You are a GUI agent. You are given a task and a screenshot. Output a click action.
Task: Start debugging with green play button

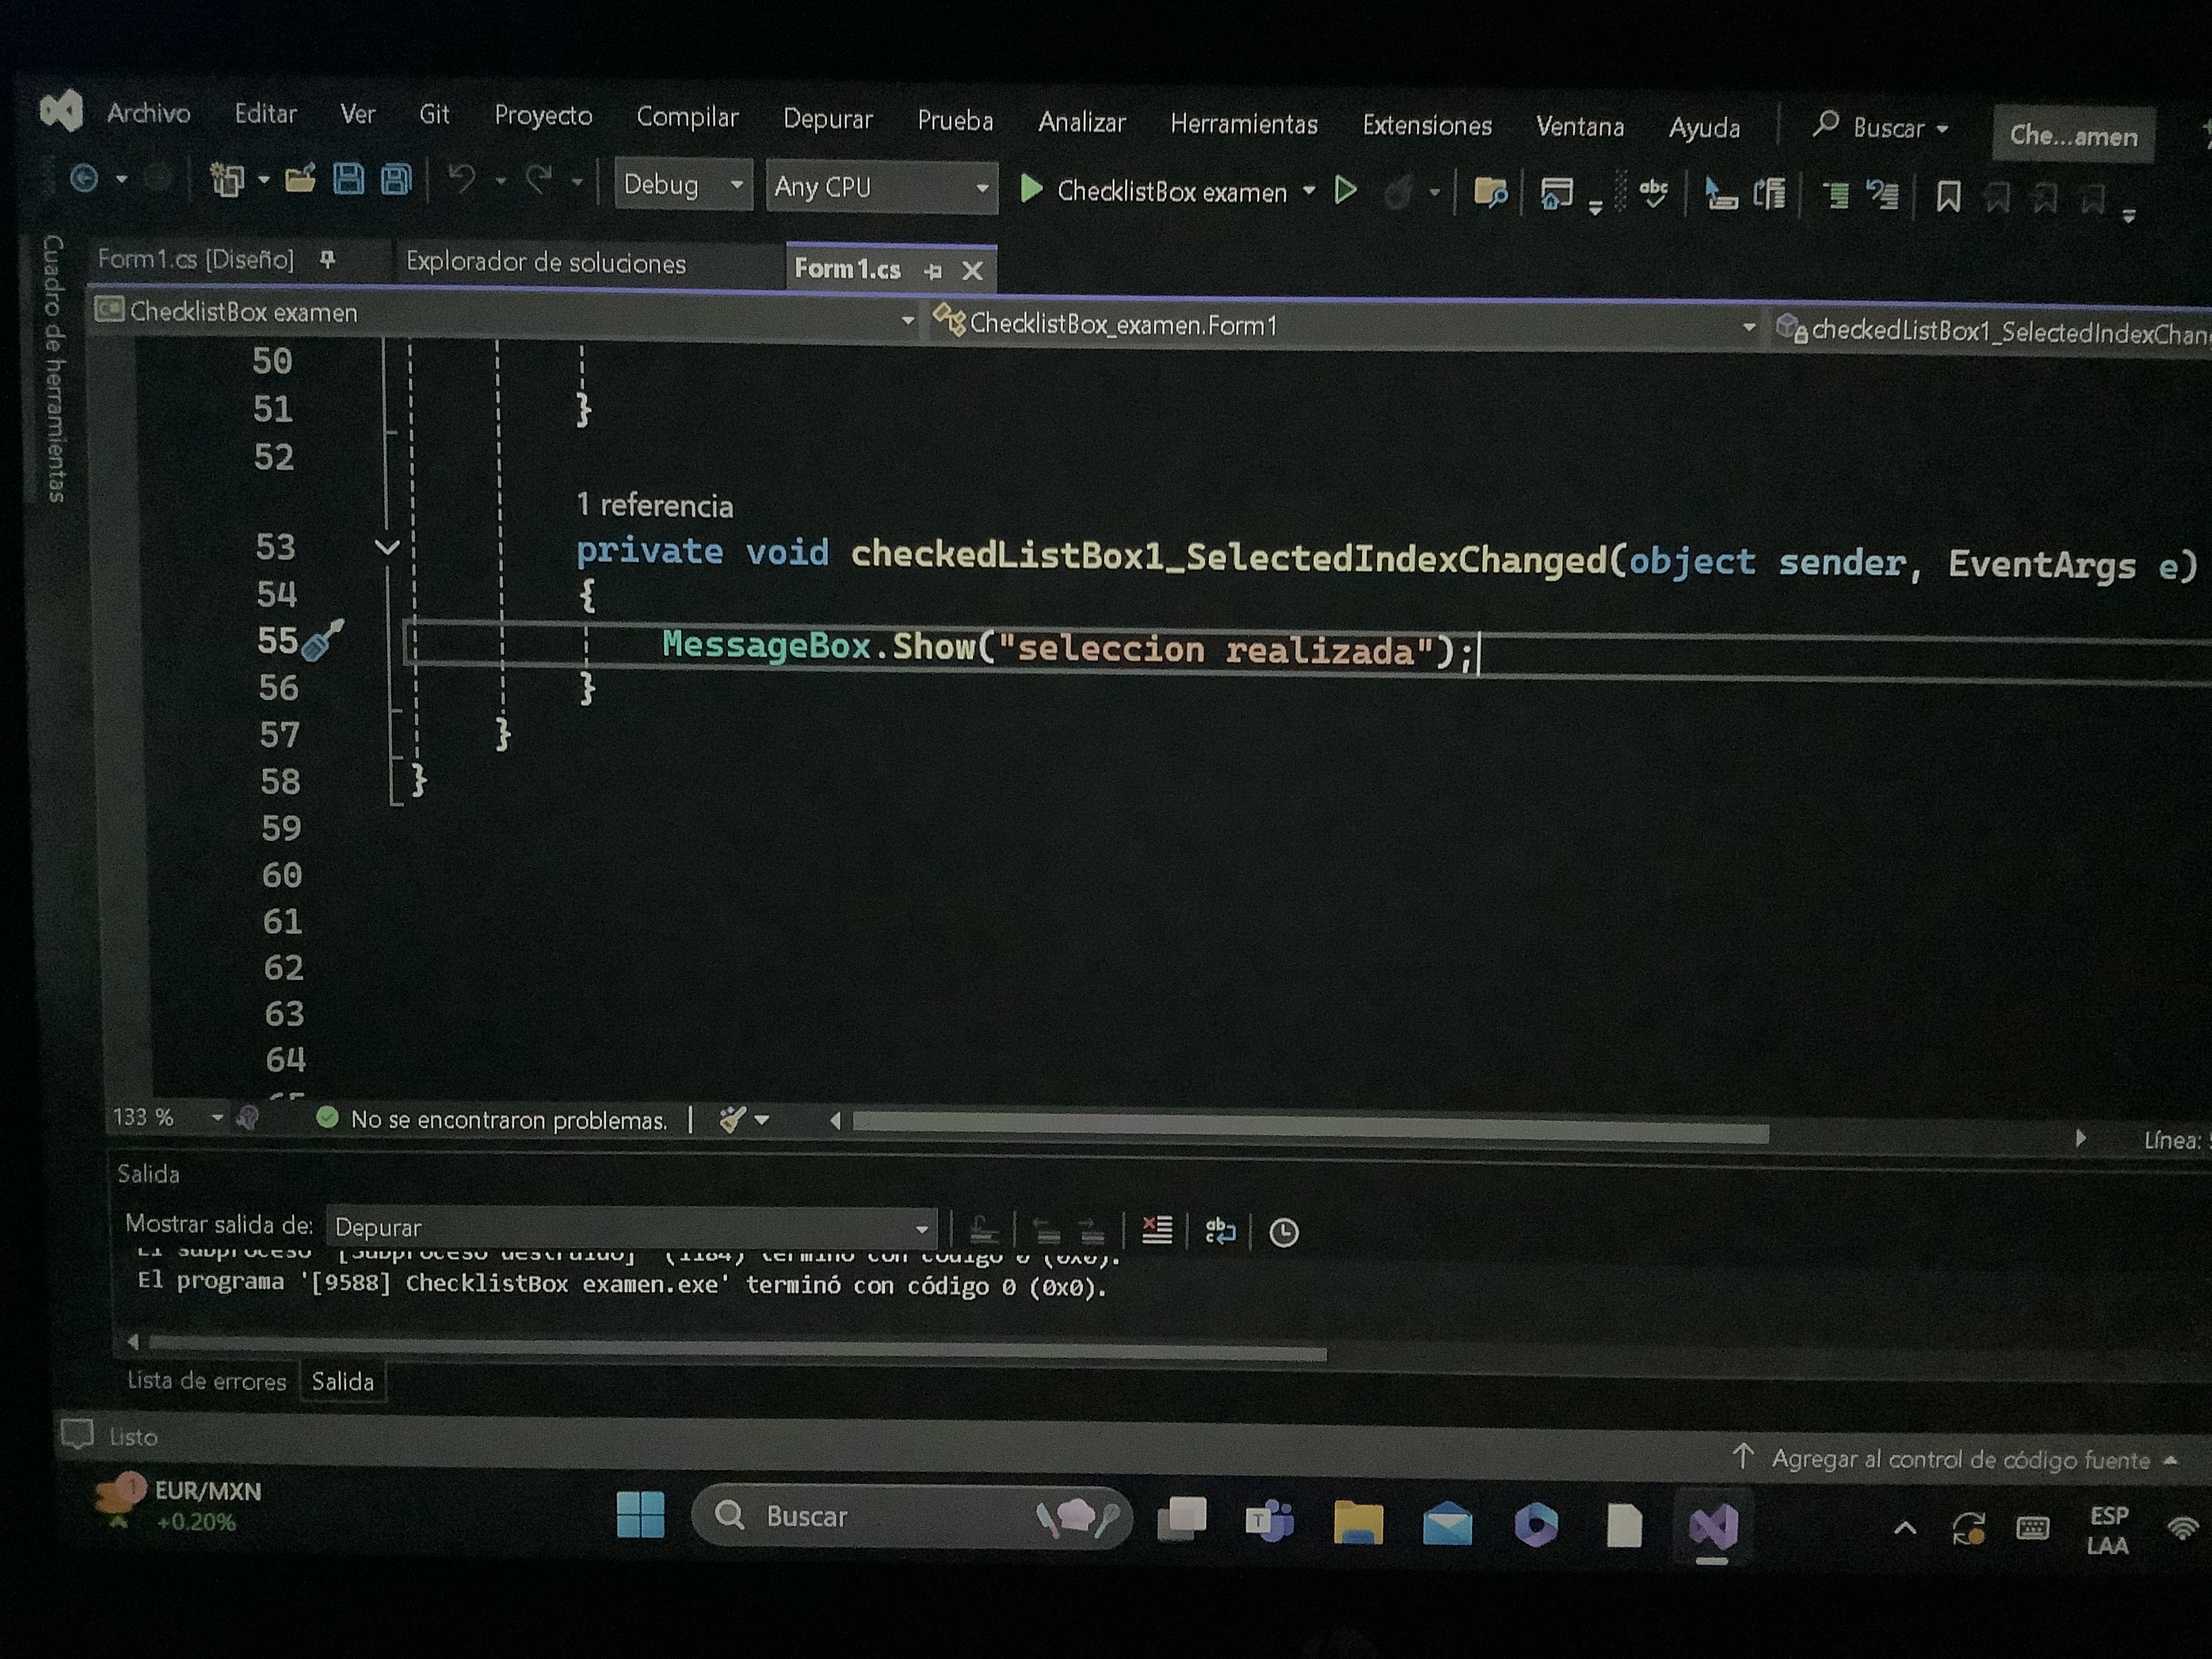tap(1031, 189)
